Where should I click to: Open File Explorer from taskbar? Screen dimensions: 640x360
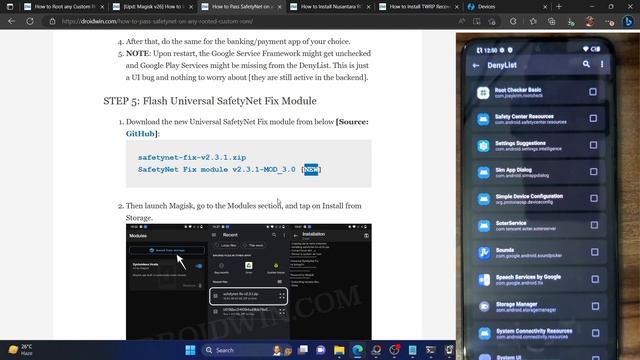(x=339, y=350)
